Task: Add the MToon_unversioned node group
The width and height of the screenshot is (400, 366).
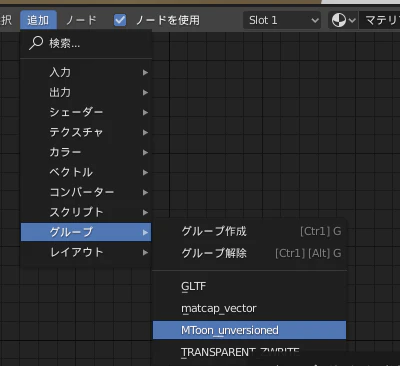Action: 249,330
